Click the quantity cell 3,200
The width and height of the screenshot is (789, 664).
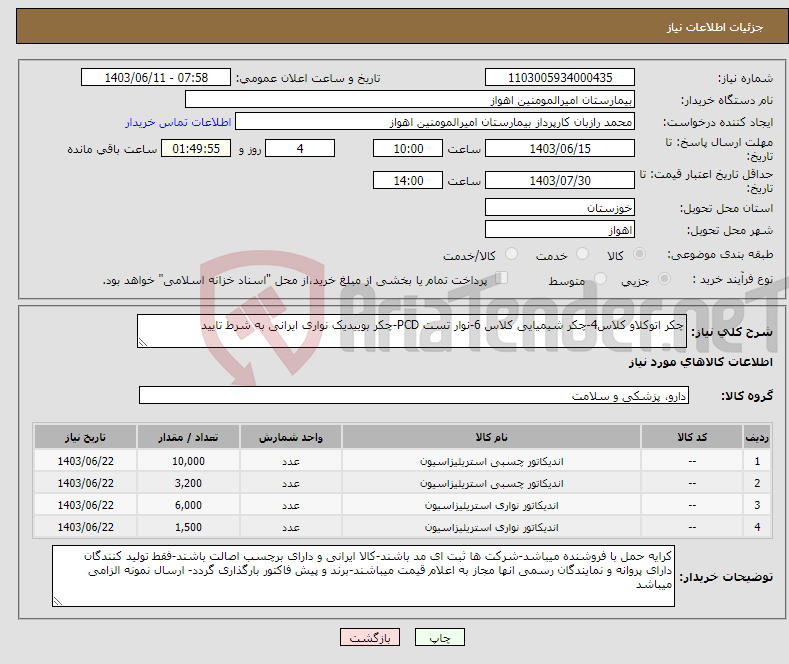(188, 483)
